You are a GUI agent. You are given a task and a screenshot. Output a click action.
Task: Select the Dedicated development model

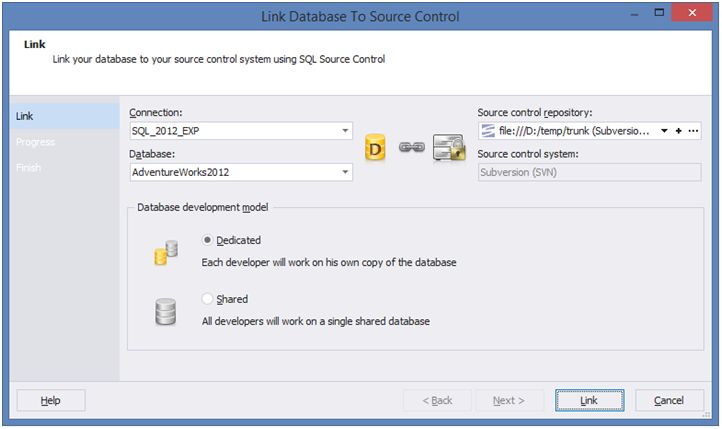[x=208, y=240]
